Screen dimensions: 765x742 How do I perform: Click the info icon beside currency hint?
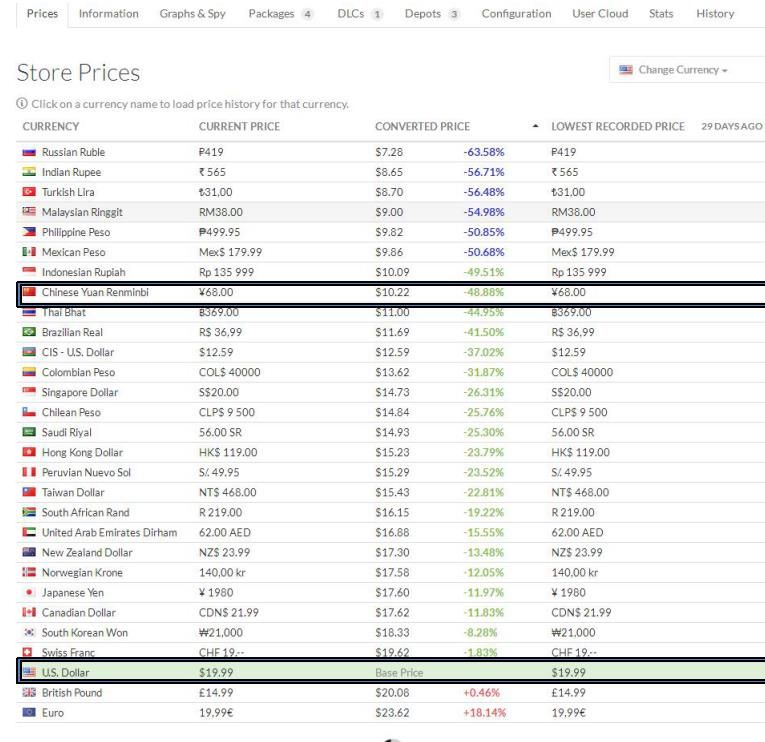22,105
